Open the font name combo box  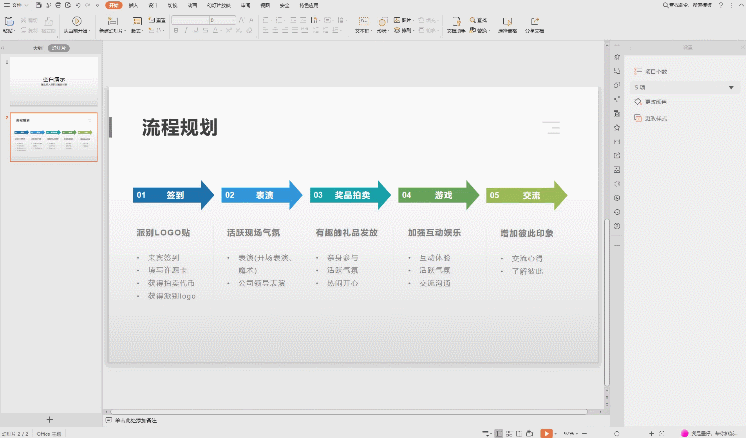coord(190,20)
